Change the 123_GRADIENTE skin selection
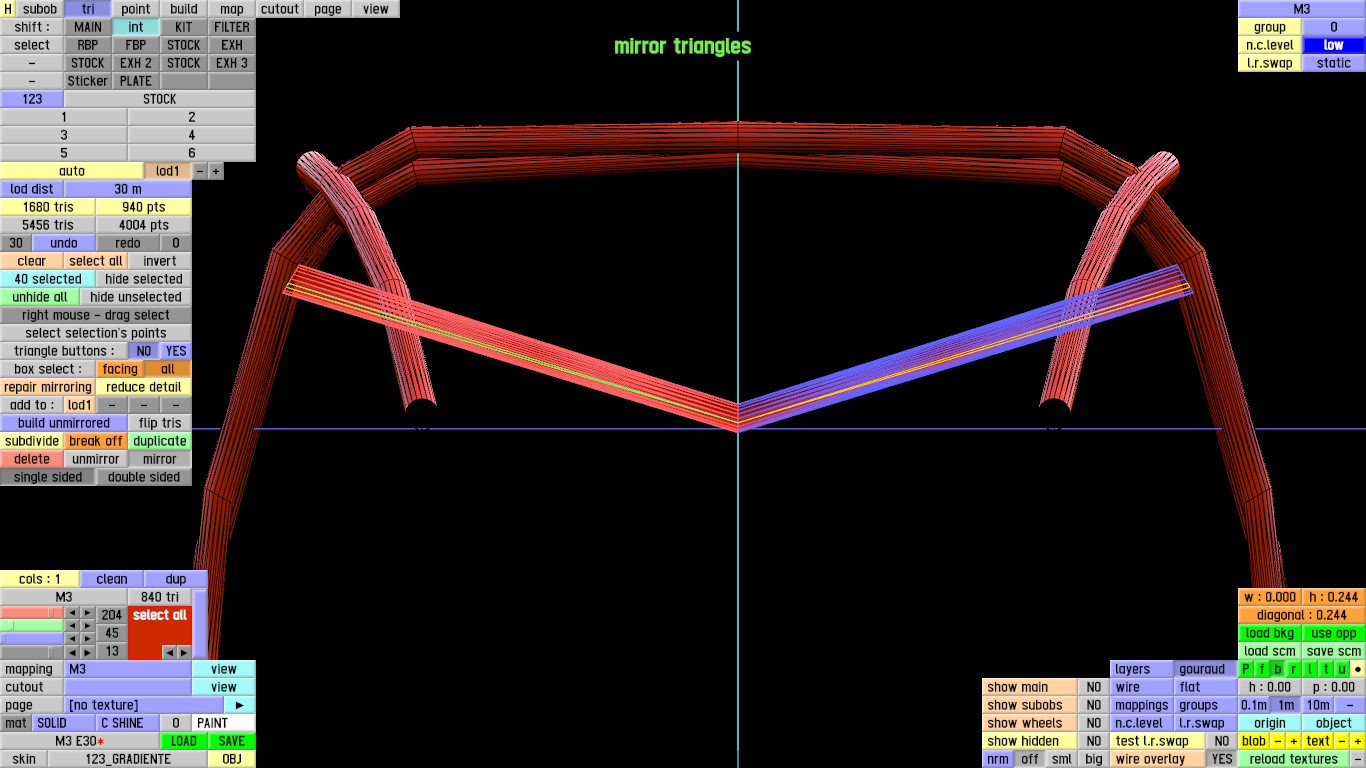 127,759
